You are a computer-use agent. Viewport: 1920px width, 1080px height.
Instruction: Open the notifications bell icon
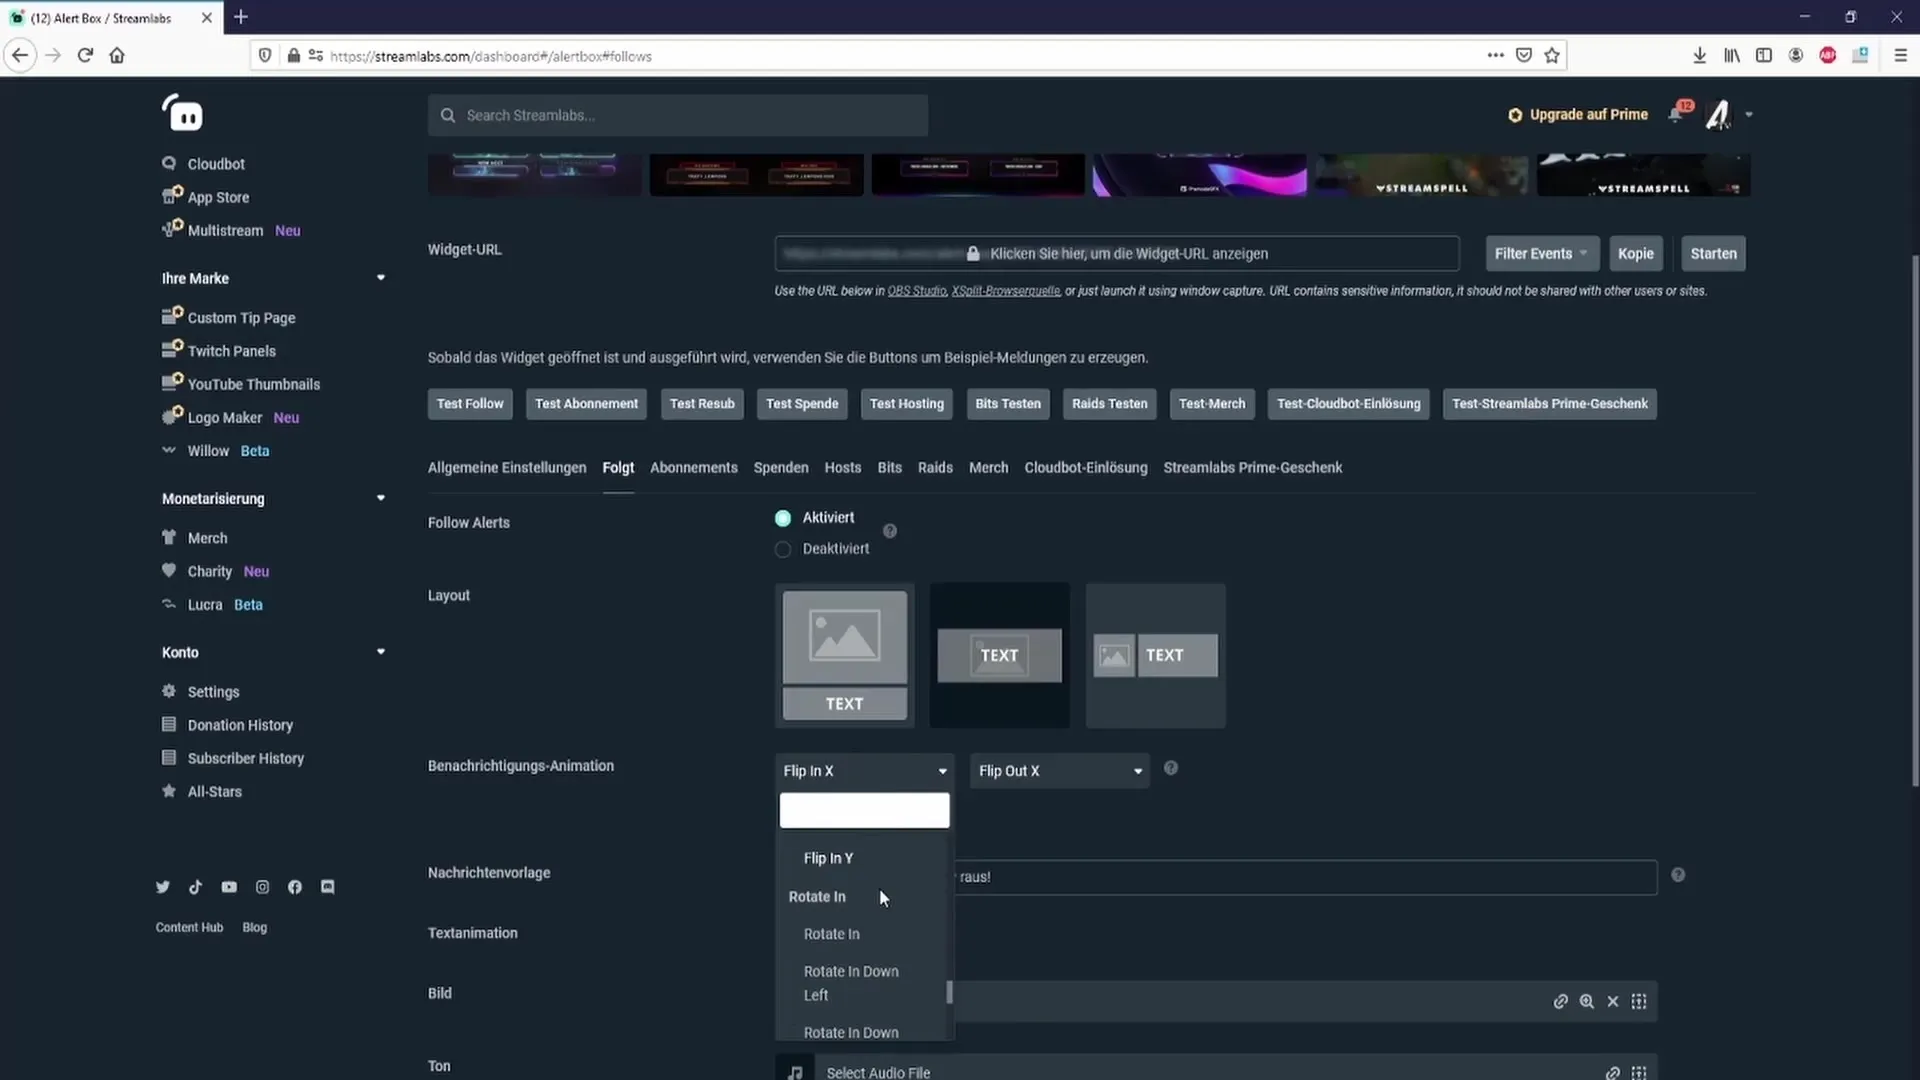click(x=1677, y=114)
